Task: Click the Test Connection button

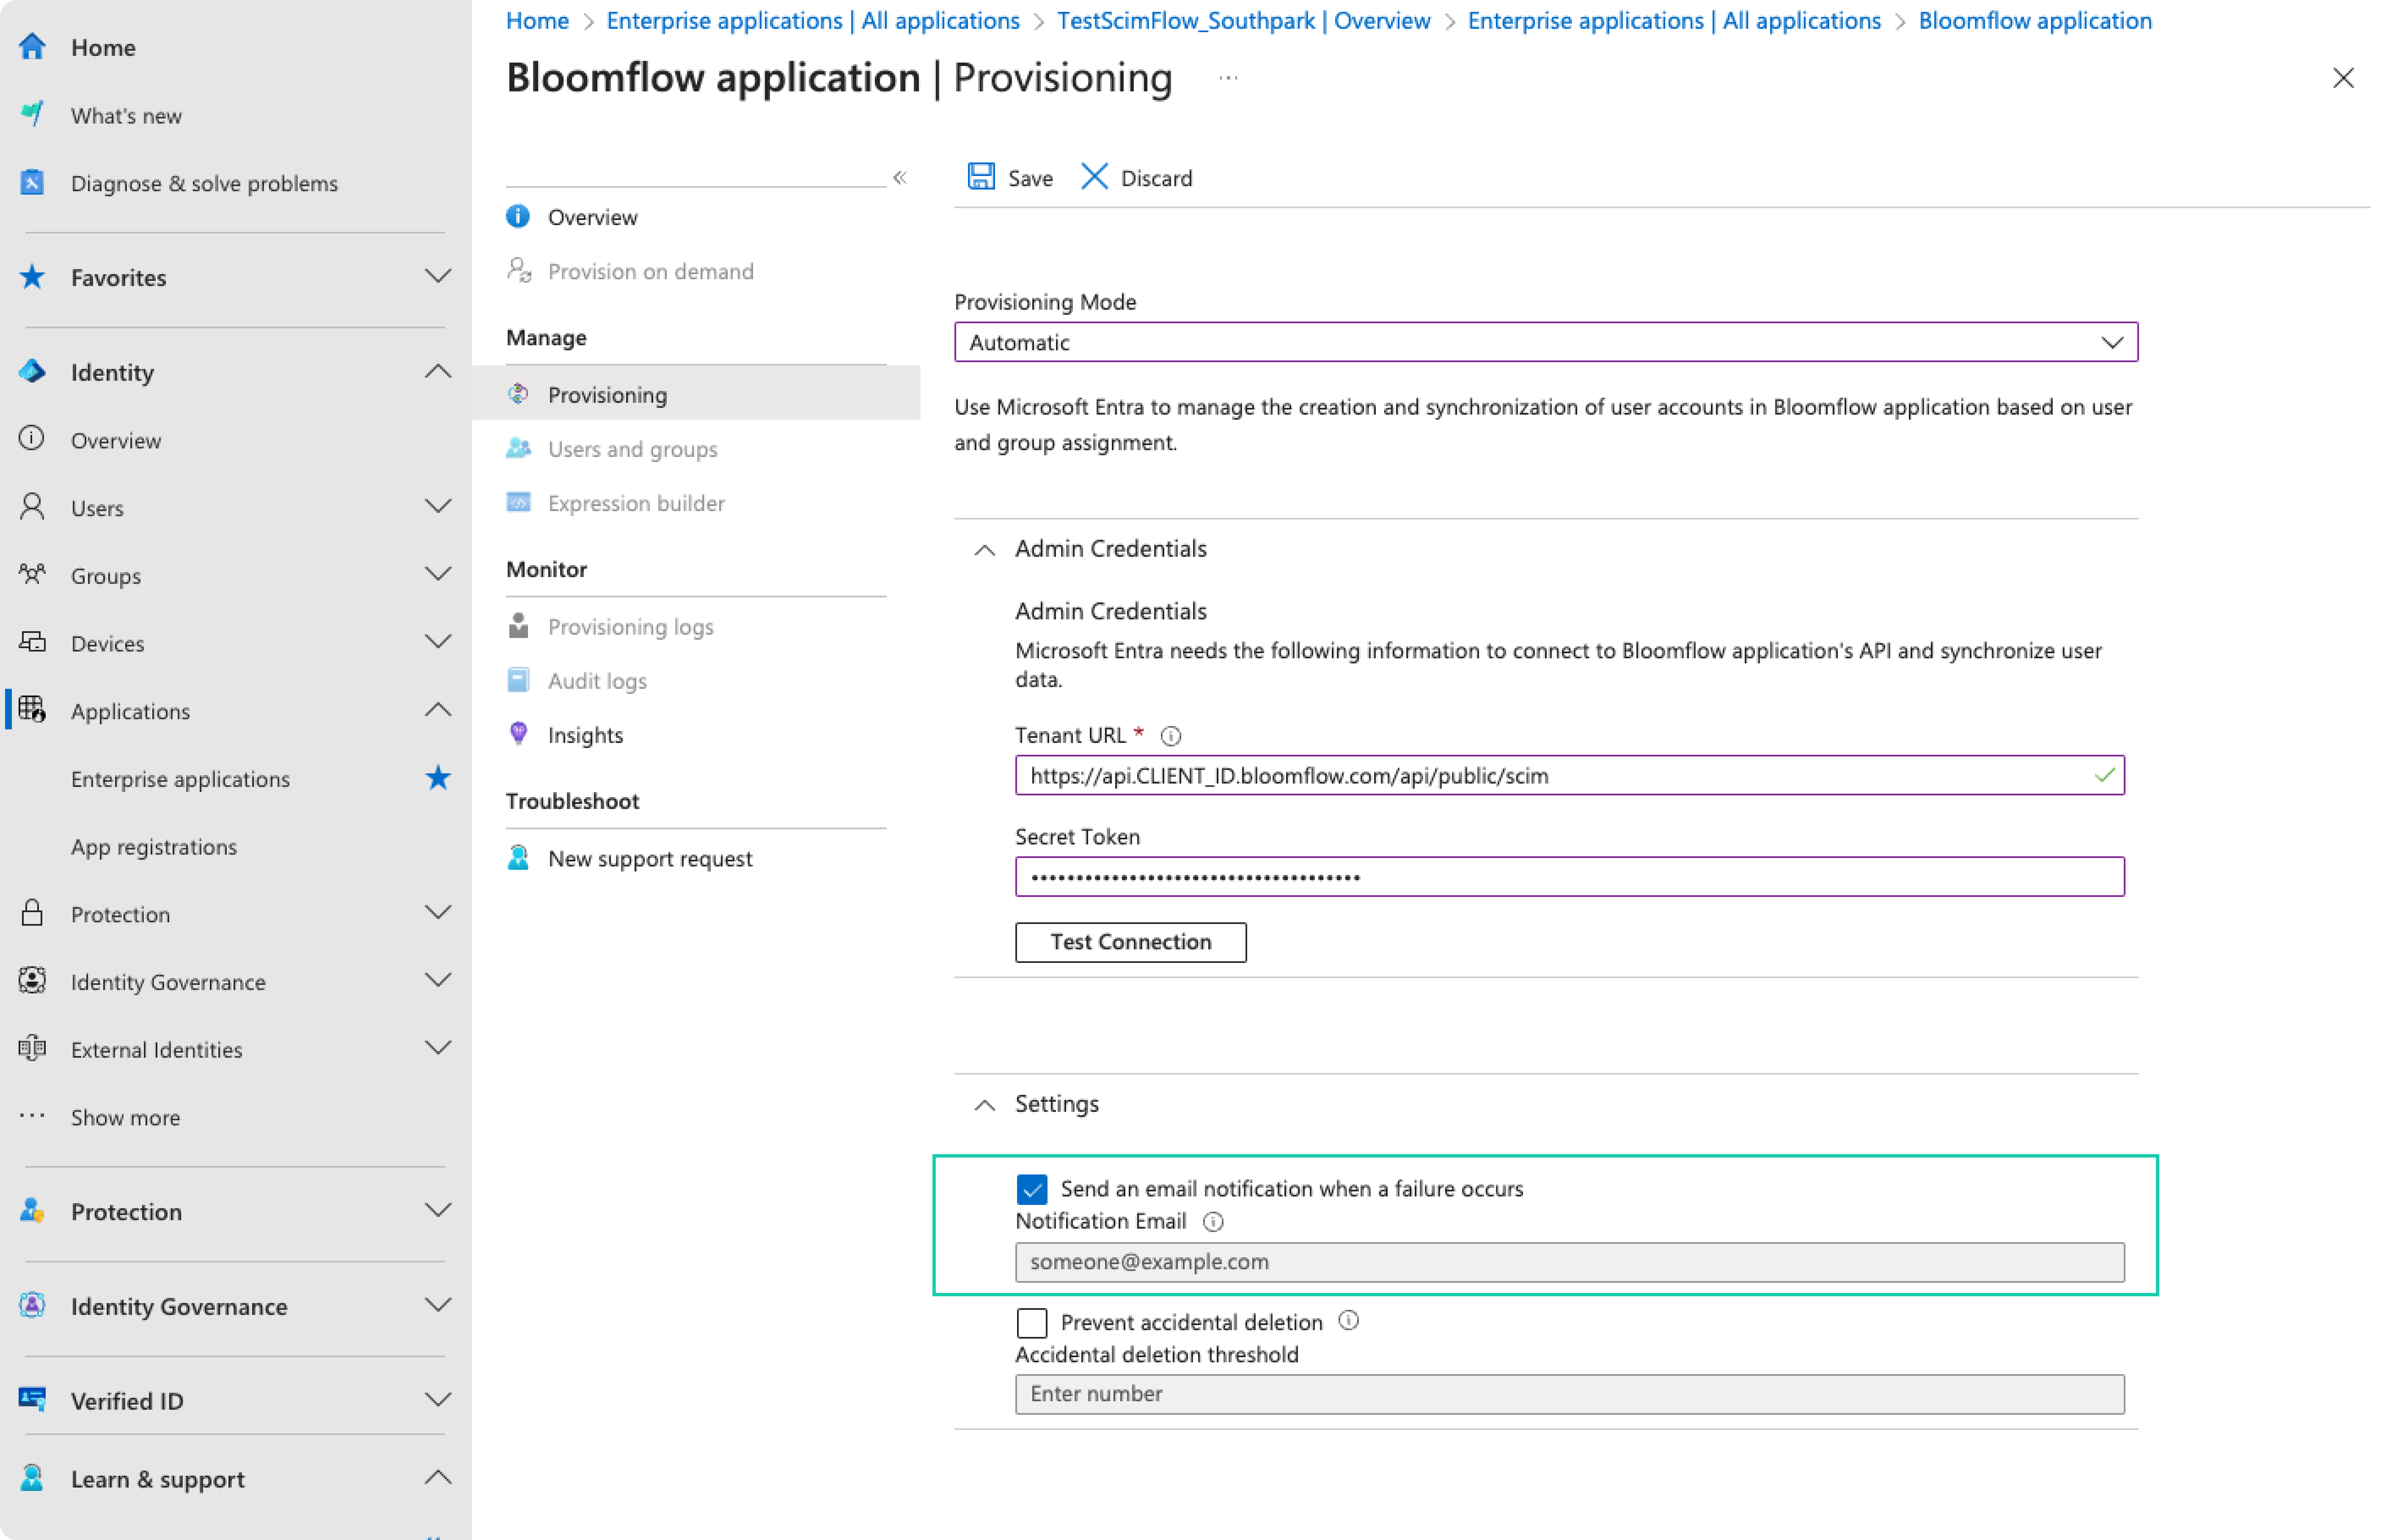Action: point(1130,942)
